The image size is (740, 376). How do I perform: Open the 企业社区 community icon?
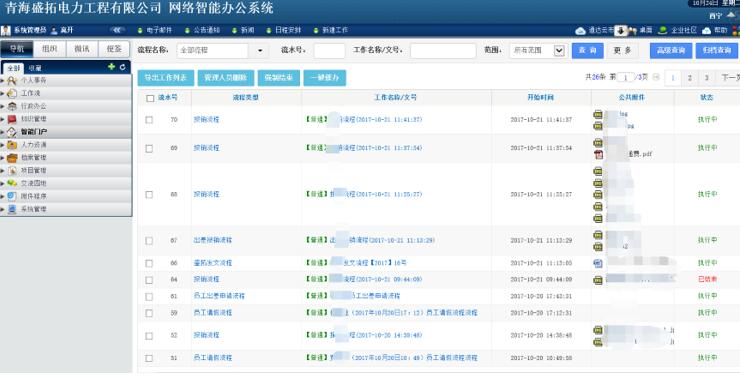tap(663, 30)
